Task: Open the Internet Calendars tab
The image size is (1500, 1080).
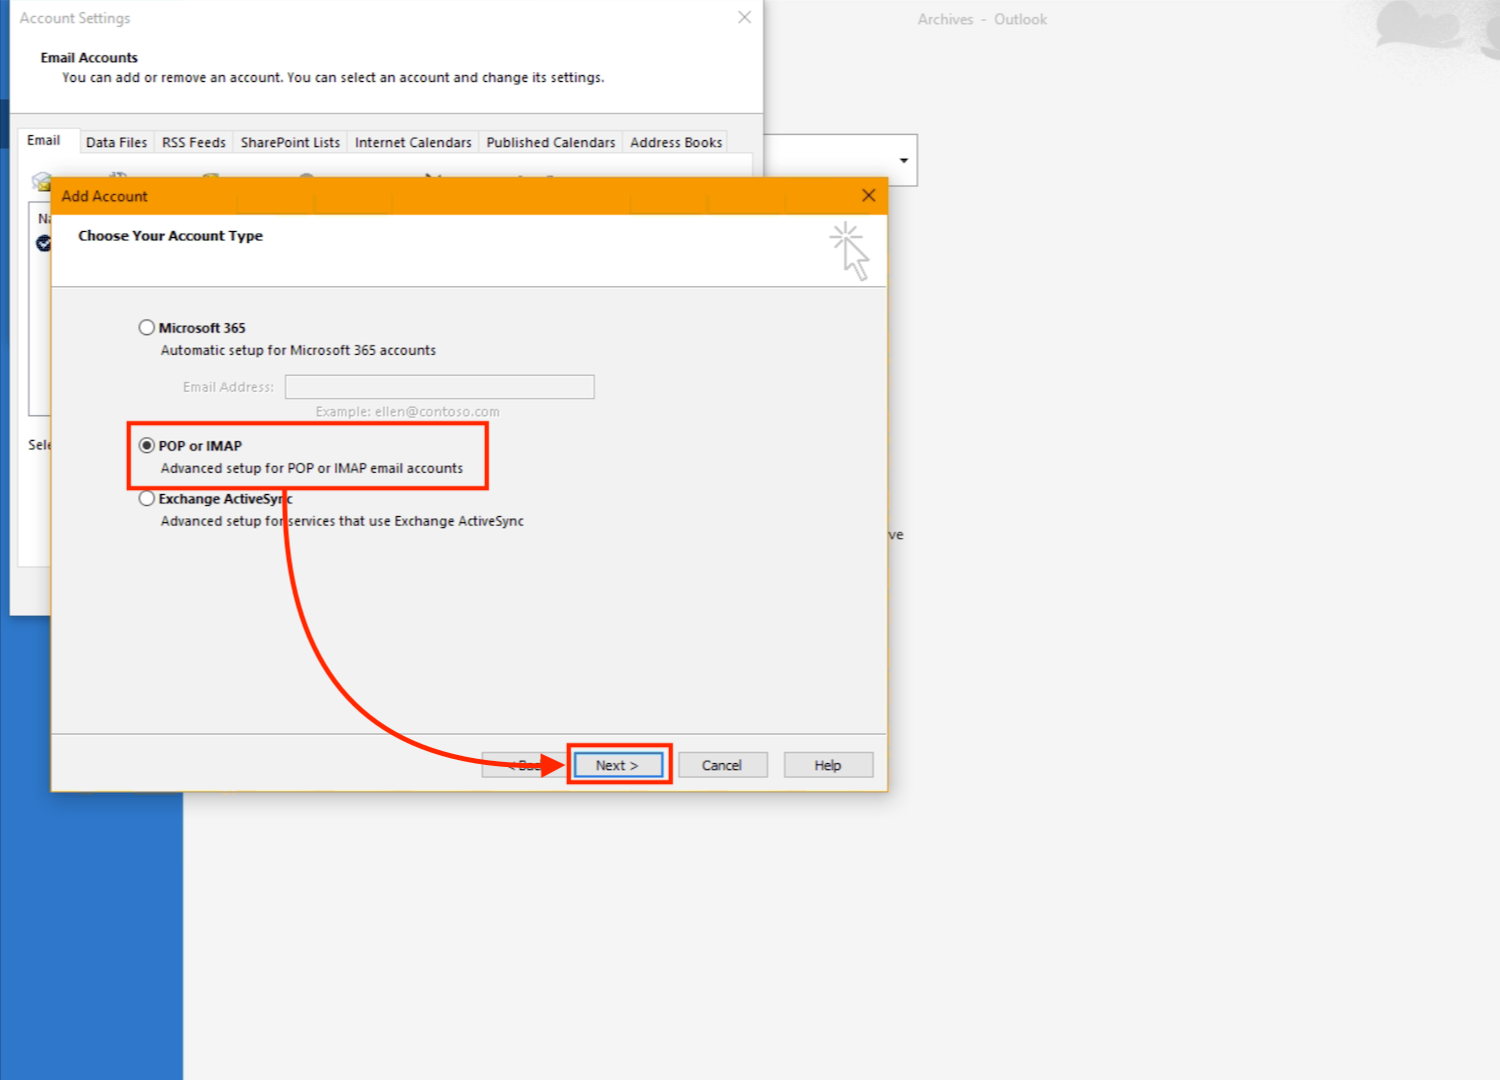Action: click(x=412, y=143)
